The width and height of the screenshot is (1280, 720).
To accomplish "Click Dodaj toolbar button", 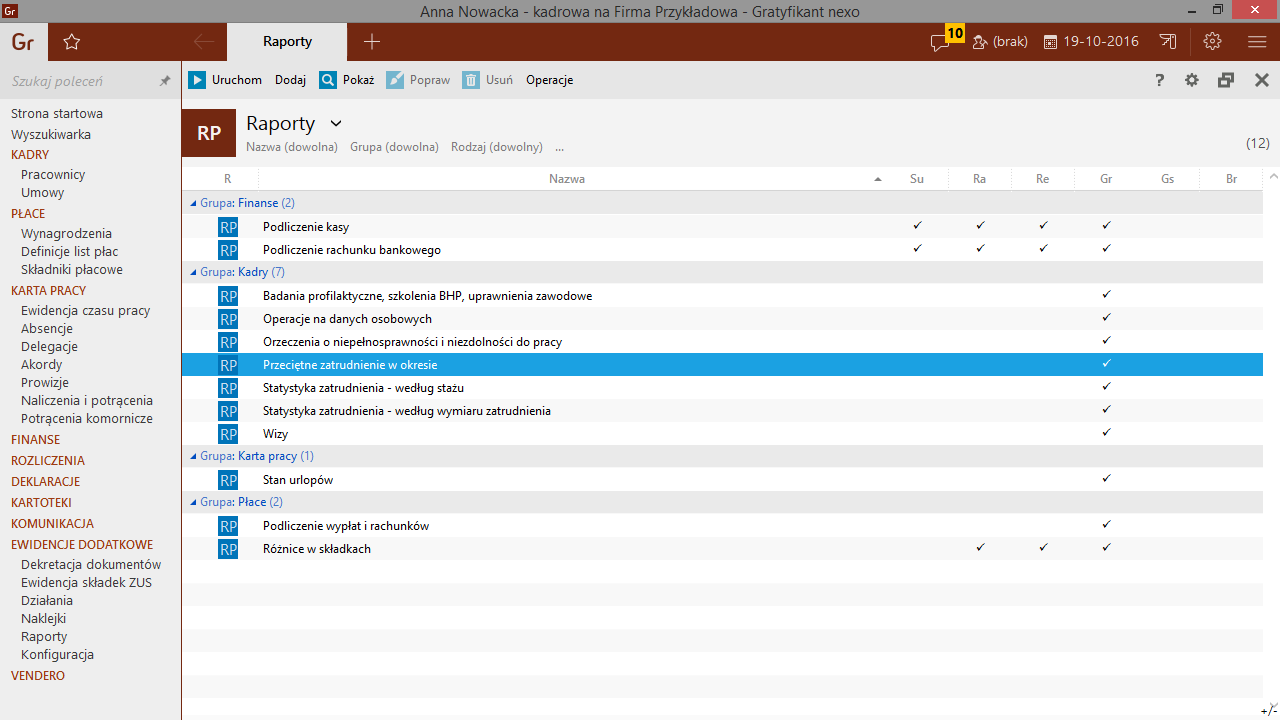I will click(x=290, y=80).
